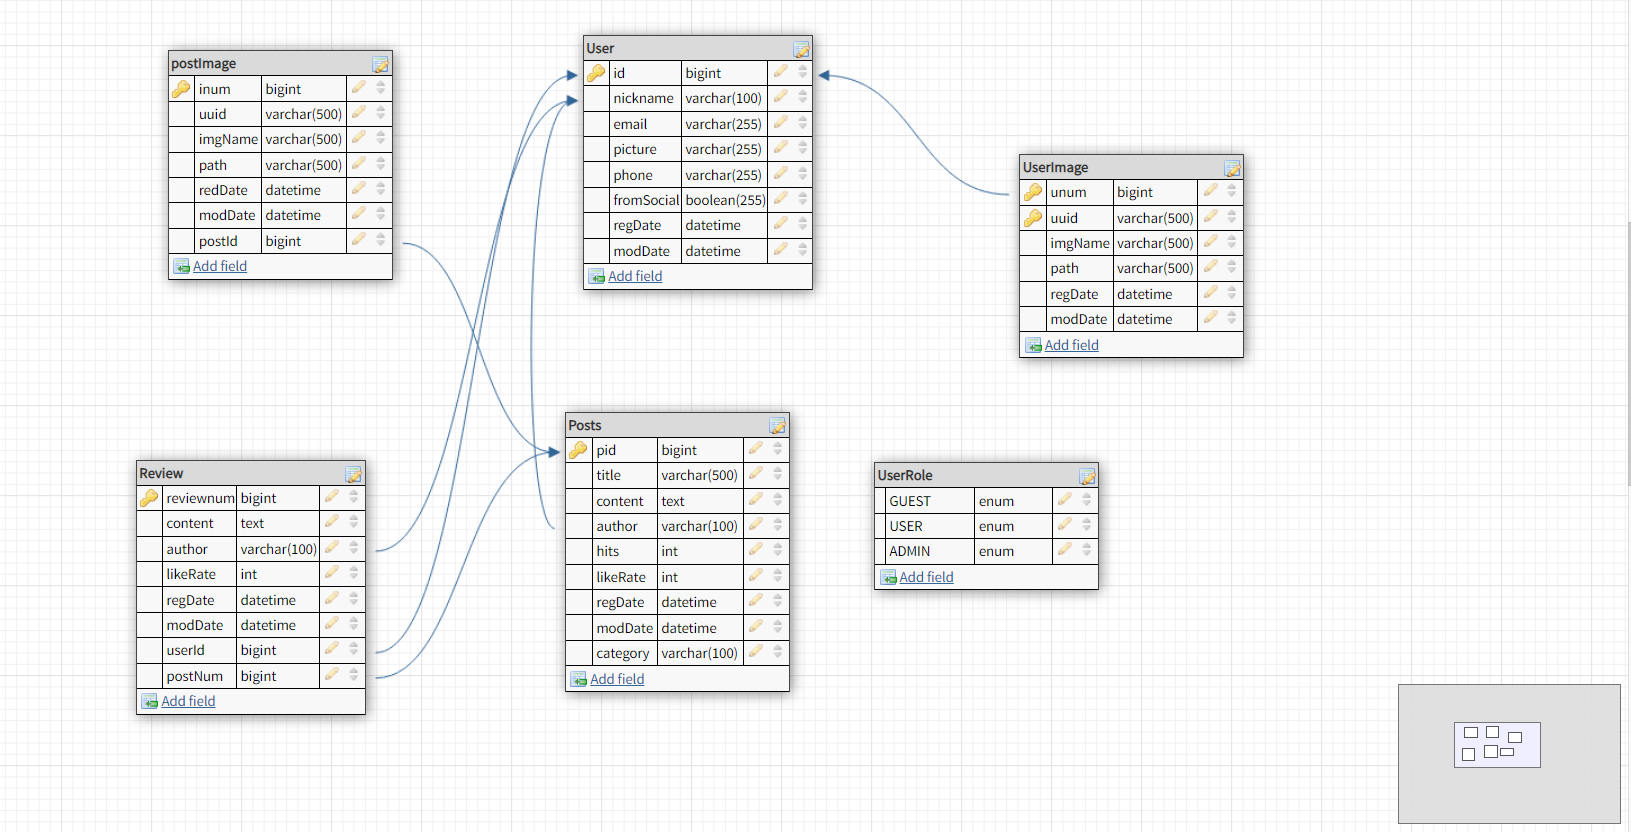Edit the GUEST field pencil icon
The width and height of the screenshot is (1631, 832).
point(1064,500)
